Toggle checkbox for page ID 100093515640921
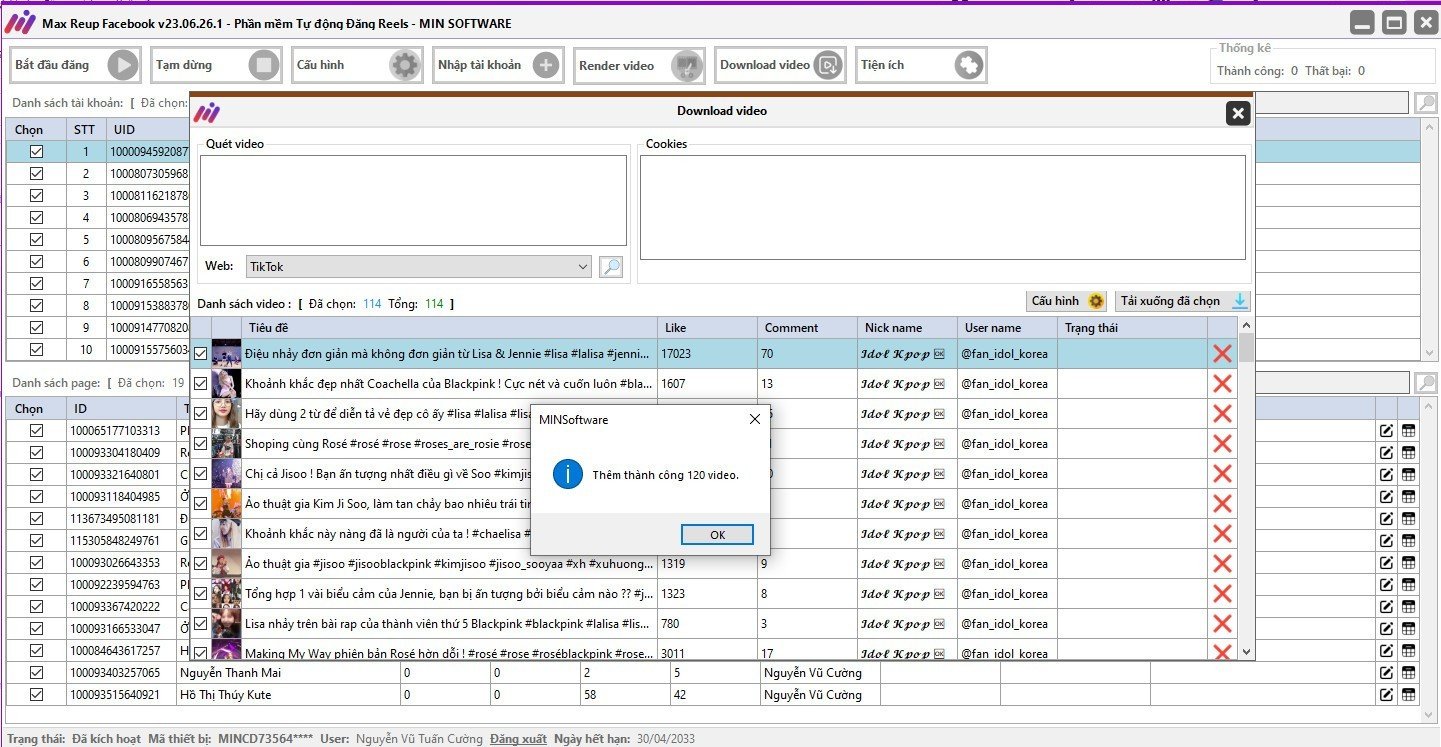Viewport: 1441px width, 747px height. pyautogui.click(x=37, y=695)
